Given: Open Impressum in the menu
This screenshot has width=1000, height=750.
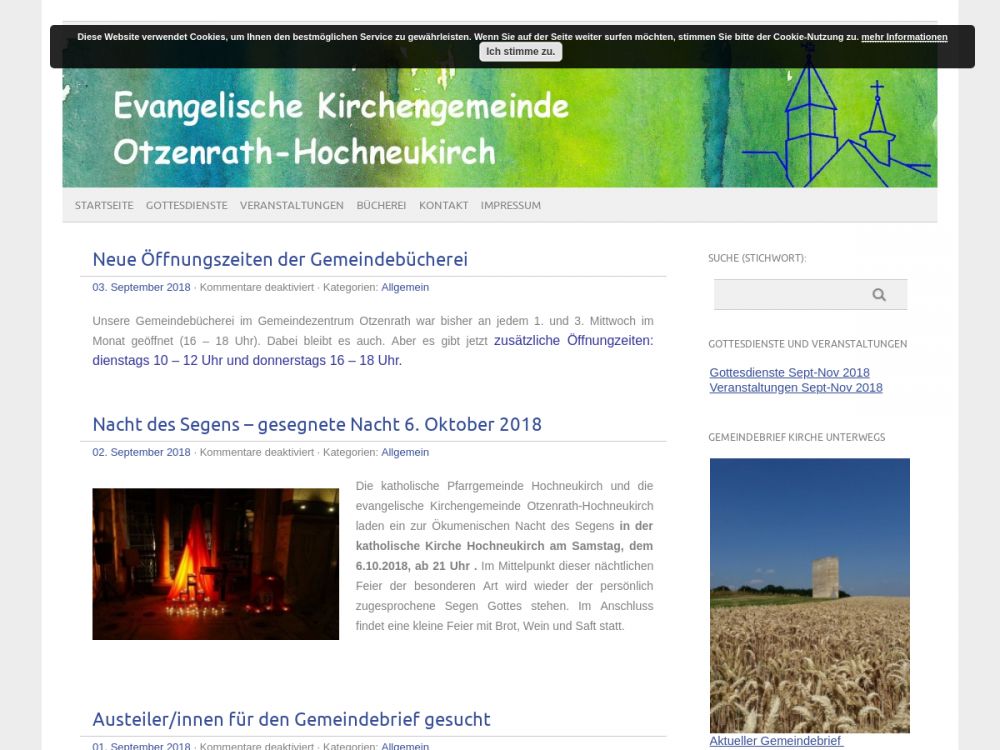Looking at the screenshot, I should 510,205.
